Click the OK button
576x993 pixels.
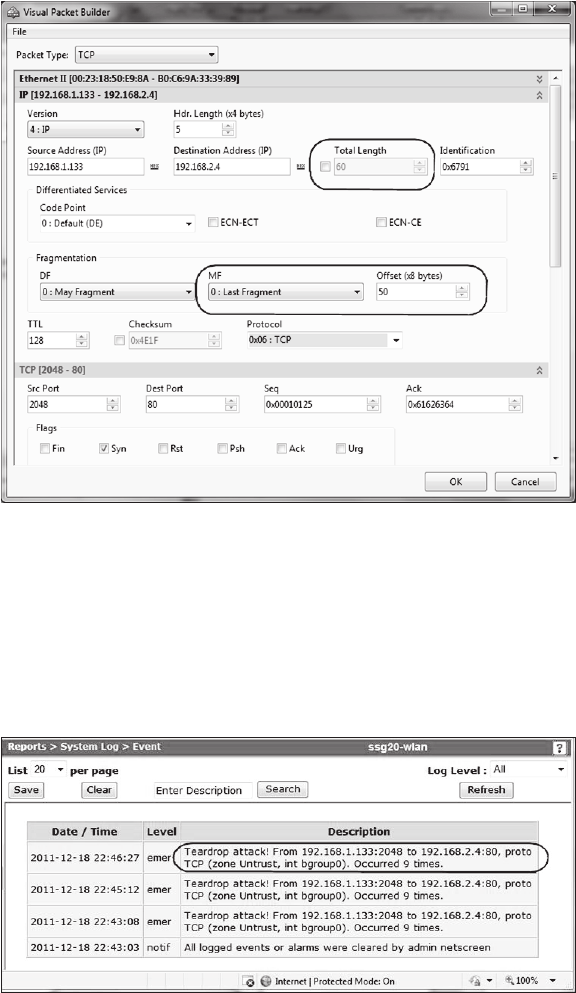[x=456, y=481]
